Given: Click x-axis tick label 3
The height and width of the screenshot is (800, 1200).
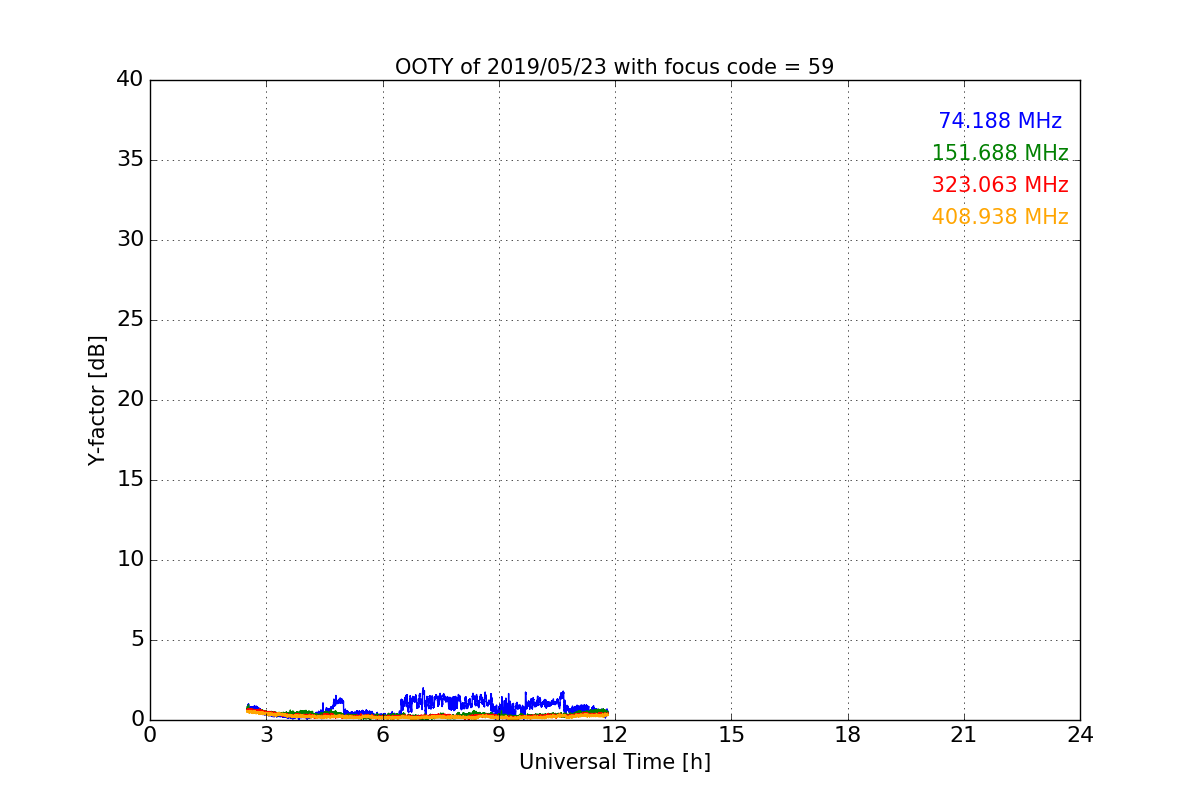Looking at the screenshot, I should [x=266, y=735].
